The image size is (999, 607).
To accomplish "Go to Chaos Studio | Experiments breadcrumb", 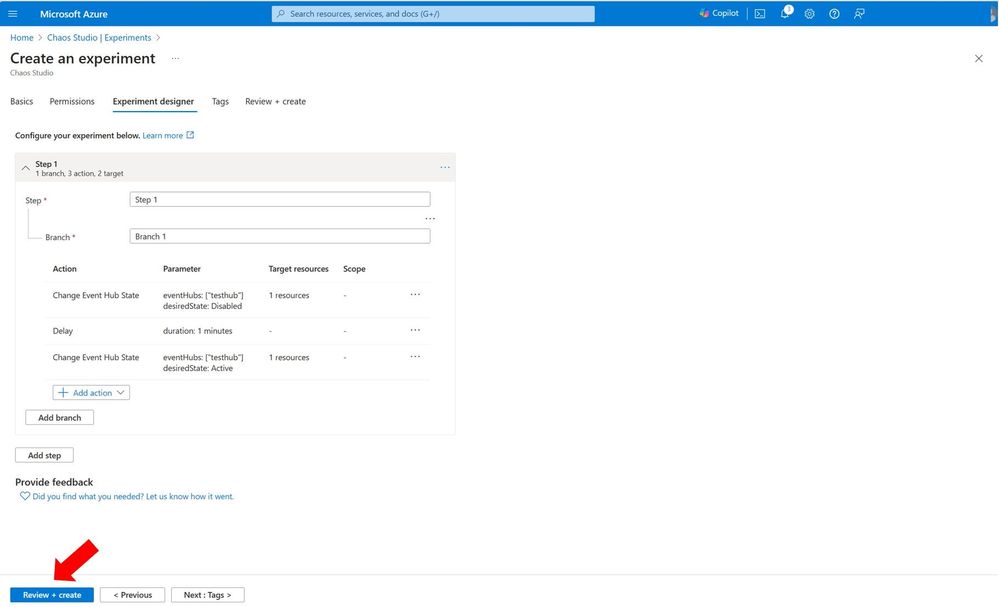I will (99, 38).
